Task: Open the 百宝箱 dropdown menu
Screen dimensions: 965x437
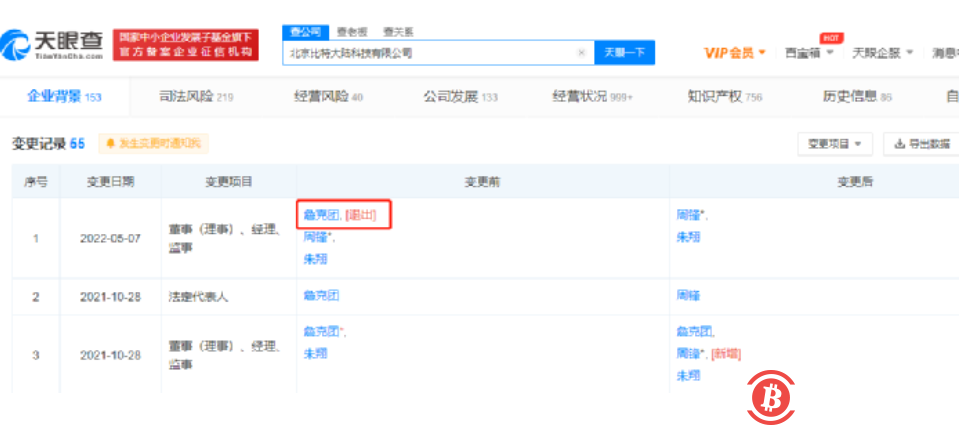Action: [809, 53]
